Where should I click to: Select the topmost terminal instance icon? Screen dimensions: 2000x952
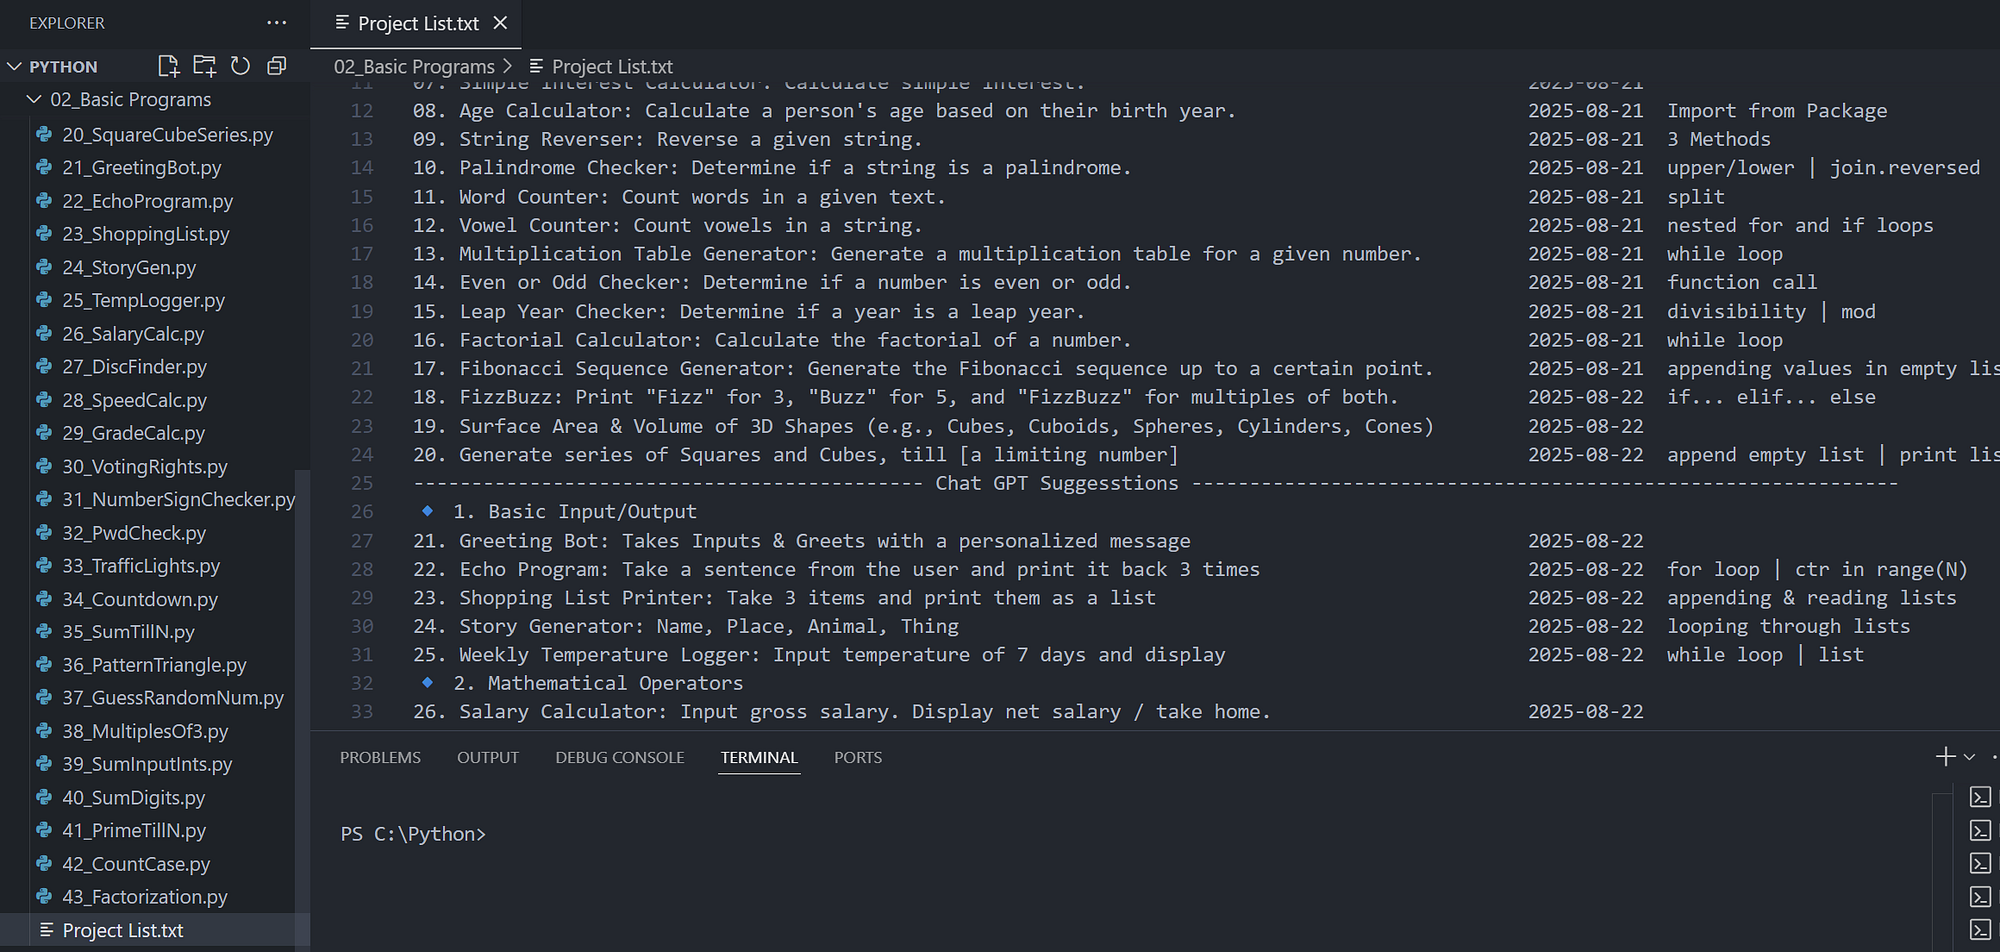(x=1980, y=797)
